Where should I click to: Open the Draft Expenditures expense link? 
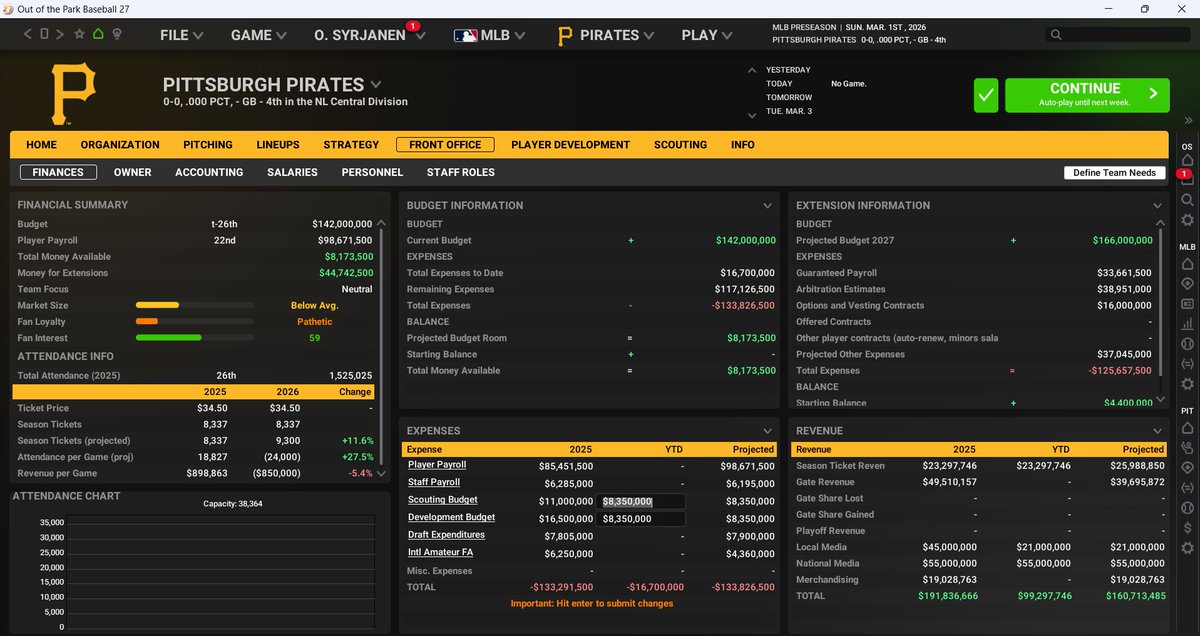446,535
